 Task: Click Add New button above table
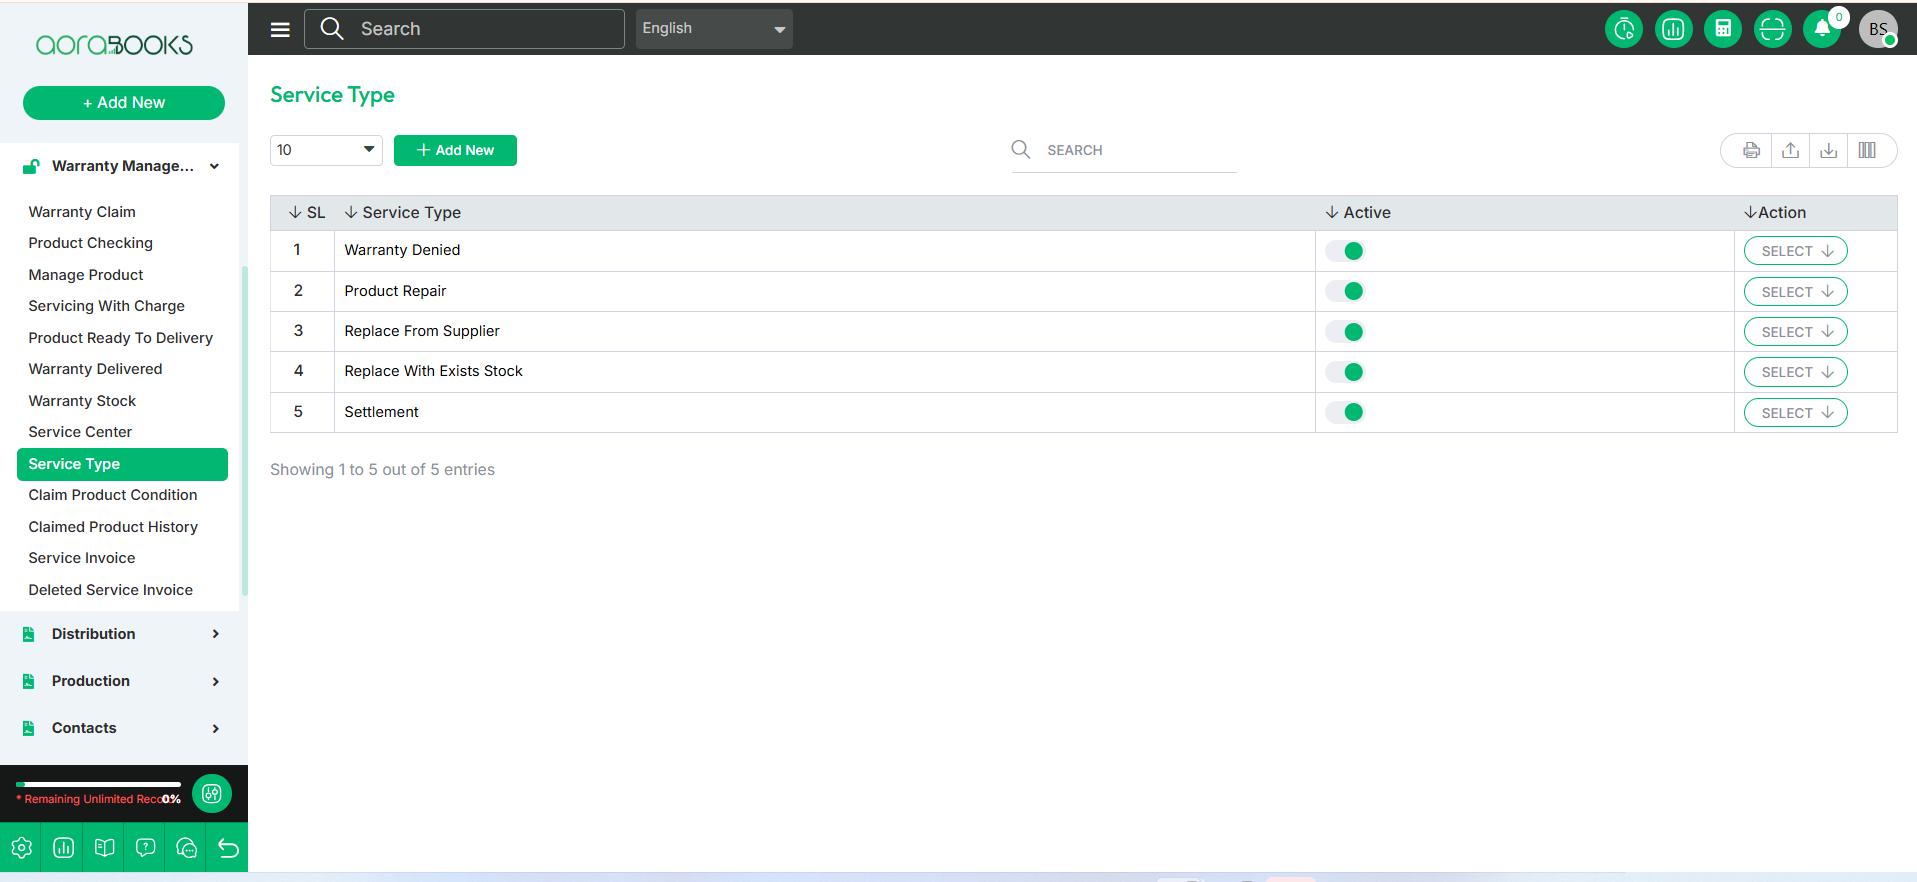[455, 150]
